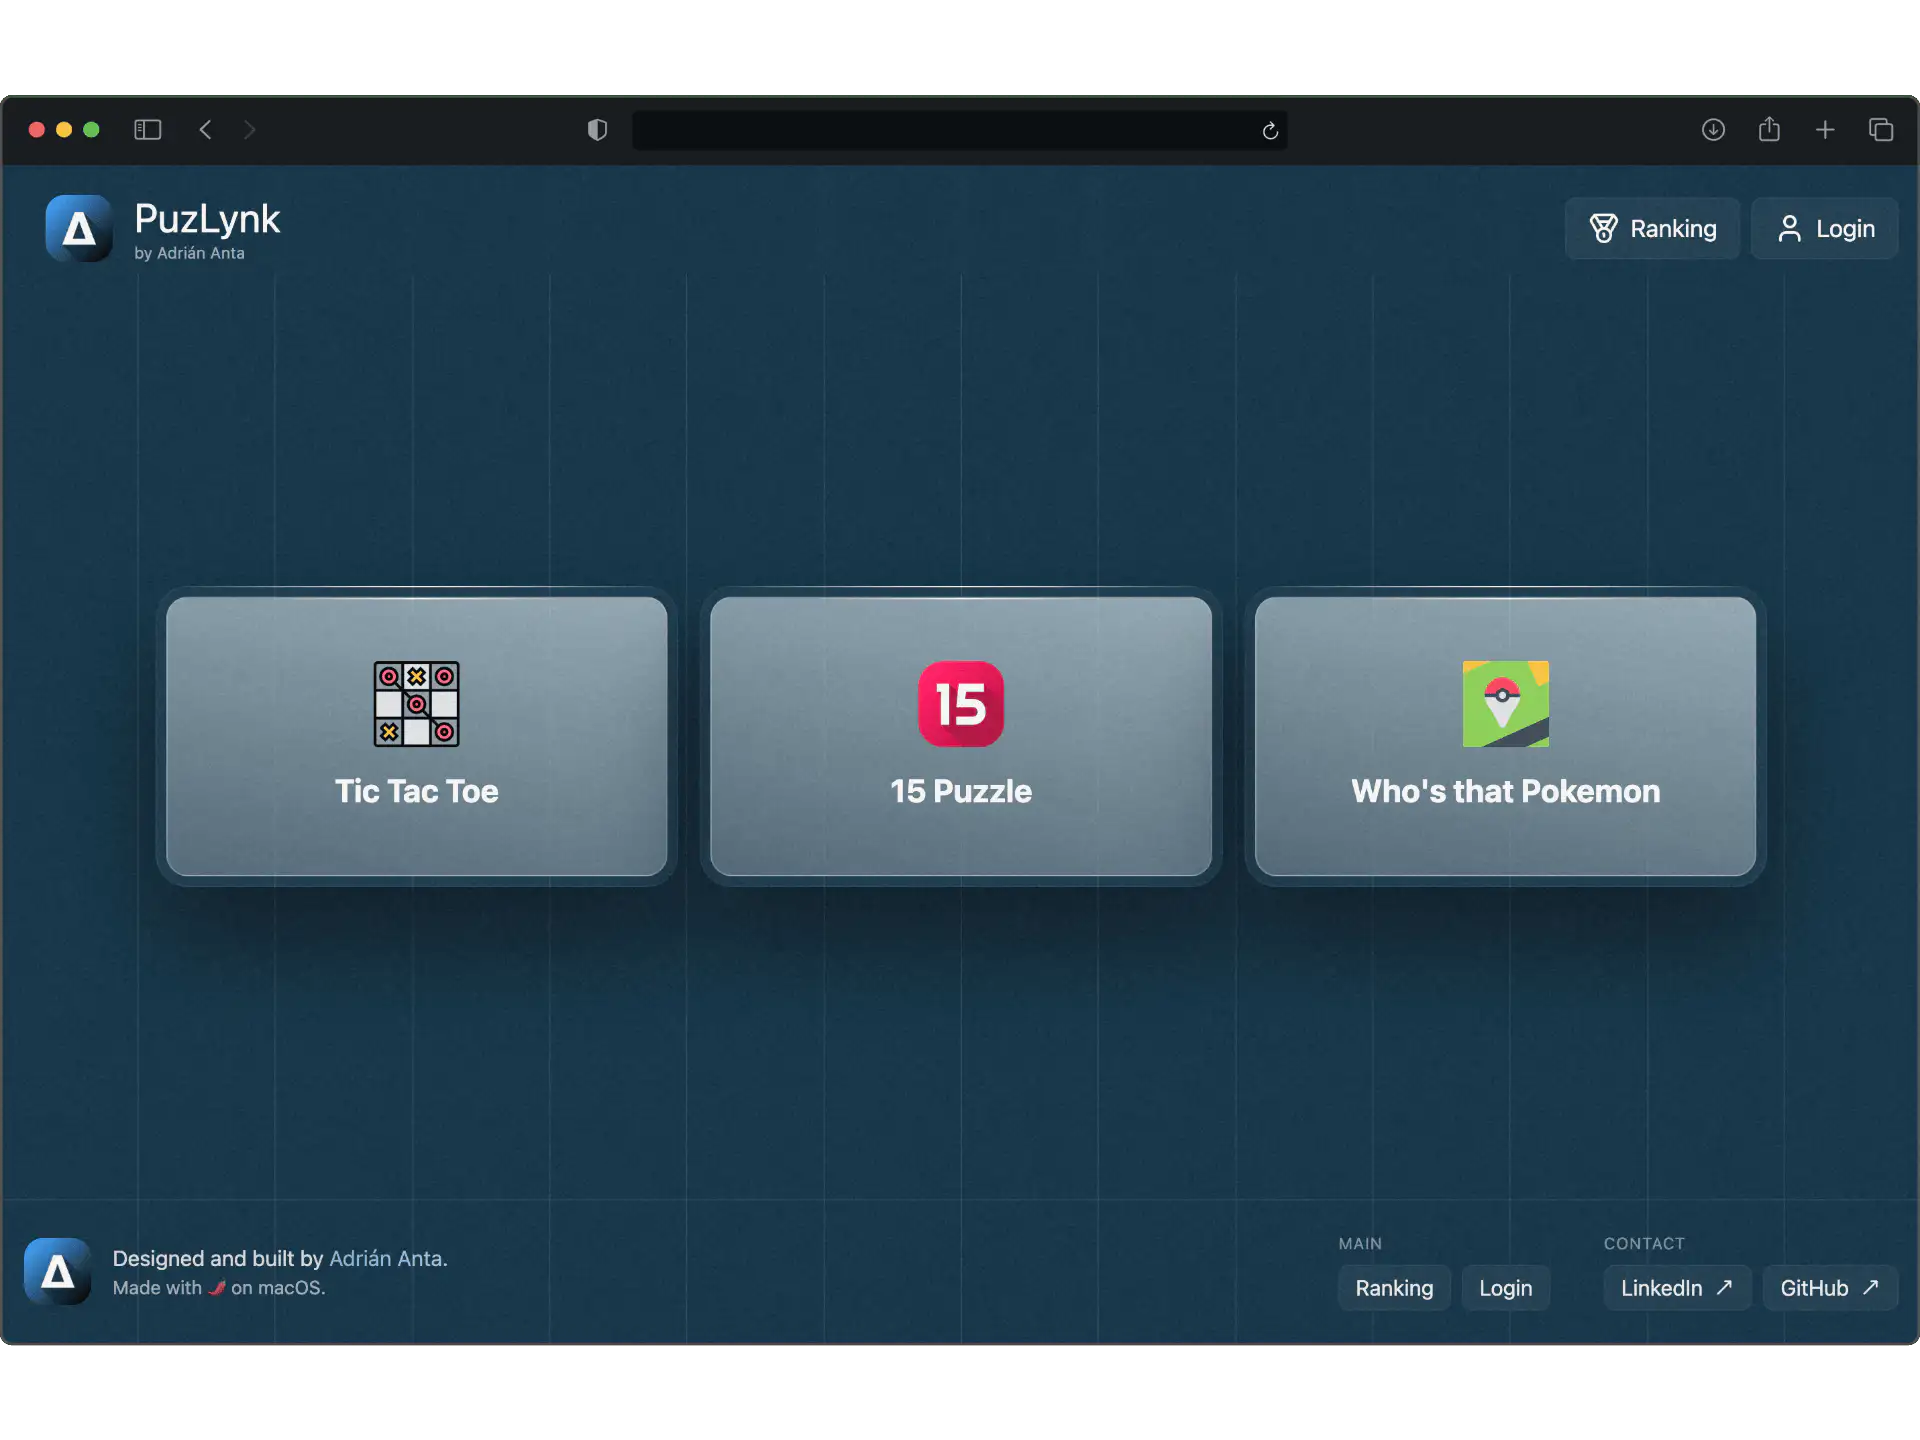Go forward with the browser forward arrow

point(249,130)
